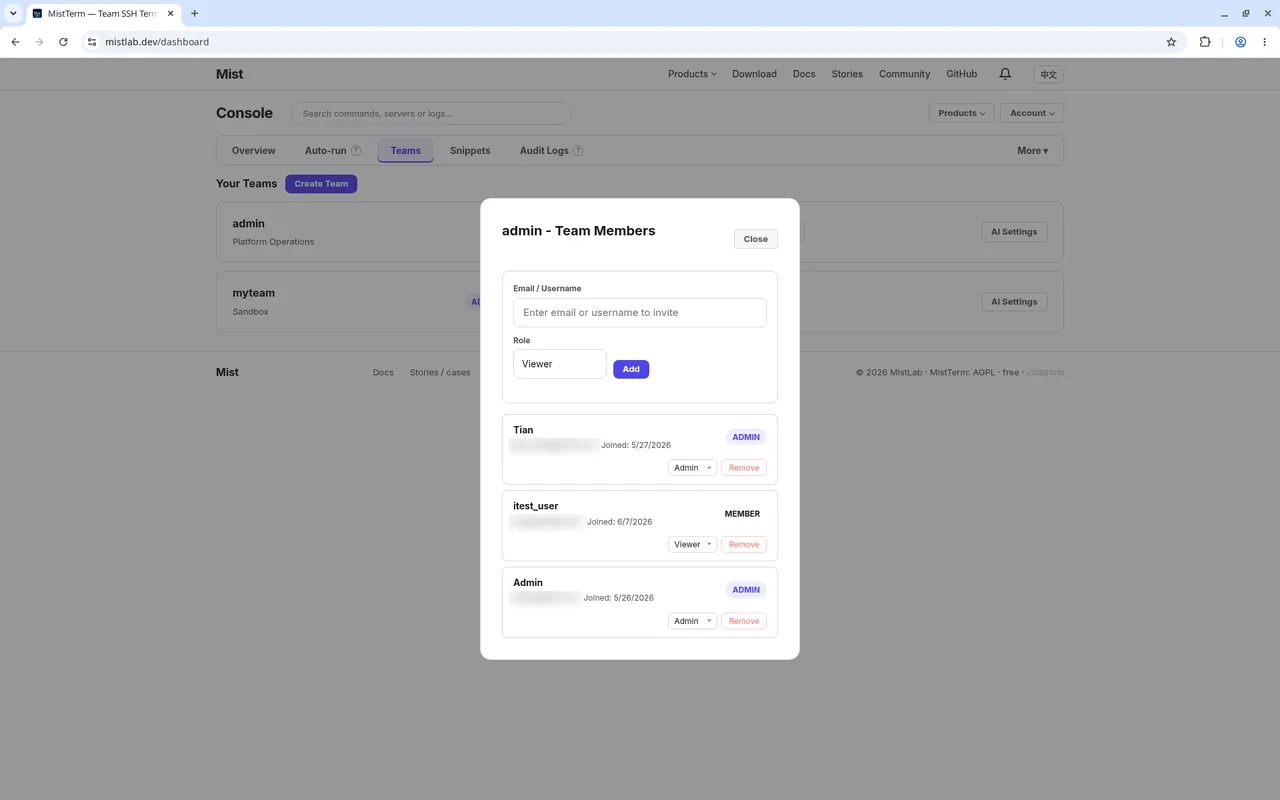Image resolution: width=1280 pixels, height=800 pixels.
Task: Open AI Settings for myteam
Action: point(1014,302)
